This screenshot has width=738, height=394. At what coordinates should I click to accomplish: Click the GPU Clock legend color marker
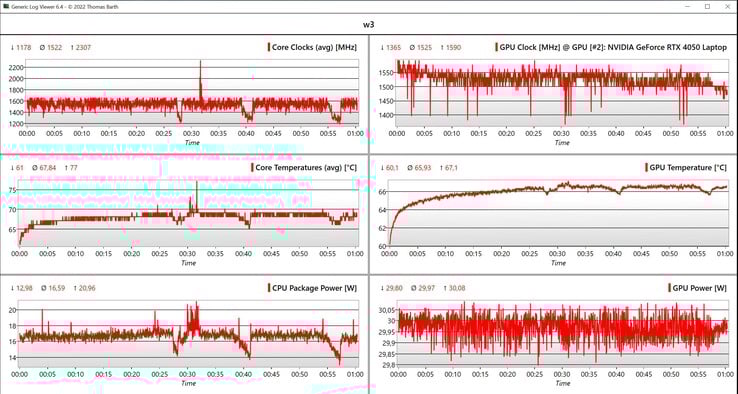tap(496, 47)
